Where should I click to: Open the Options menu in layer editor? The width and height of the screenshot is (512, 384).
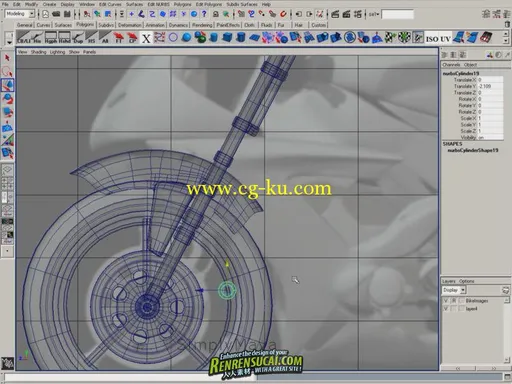[x=467, y=281]
